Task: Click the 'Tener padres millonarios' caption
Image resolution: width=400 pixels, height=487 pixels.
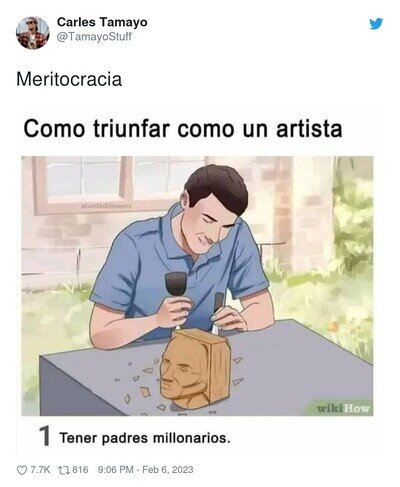Action: 145,438
